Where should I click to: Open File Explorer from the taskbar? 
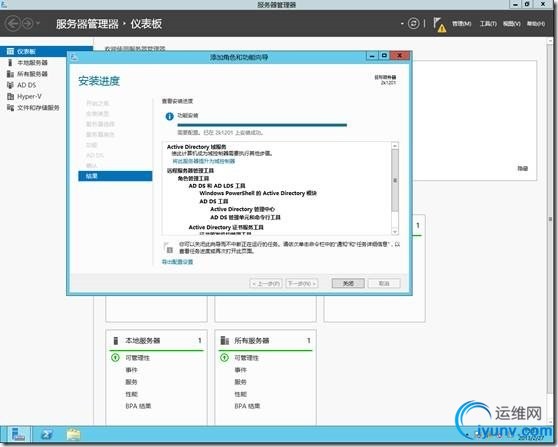(x=73, y=435)
